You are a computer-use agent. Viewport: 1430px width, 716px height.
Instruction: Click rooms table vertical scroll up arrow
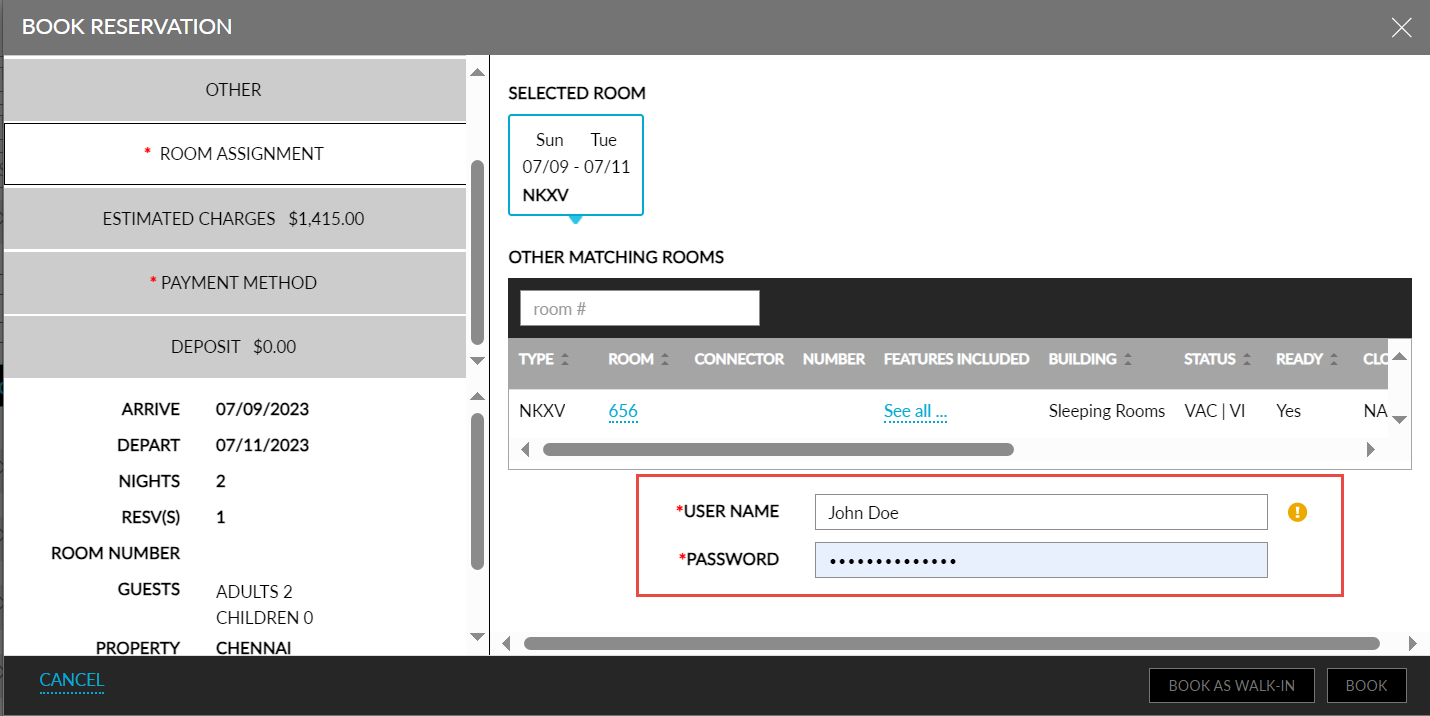point(1400,356)
